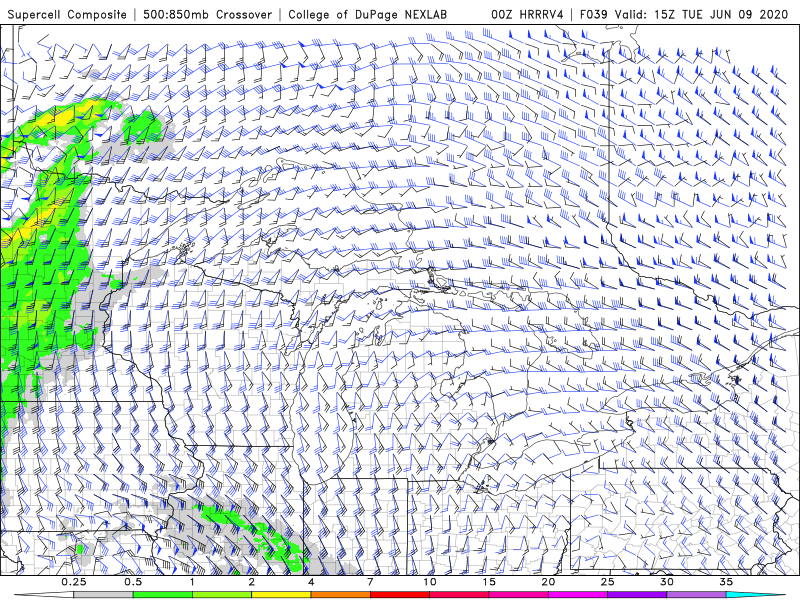Image resolution: width=800 pixels, height=600 pixels.
Task: Click the '00Z HRRRV4' model run label
Action: click(x=527, y=15)
